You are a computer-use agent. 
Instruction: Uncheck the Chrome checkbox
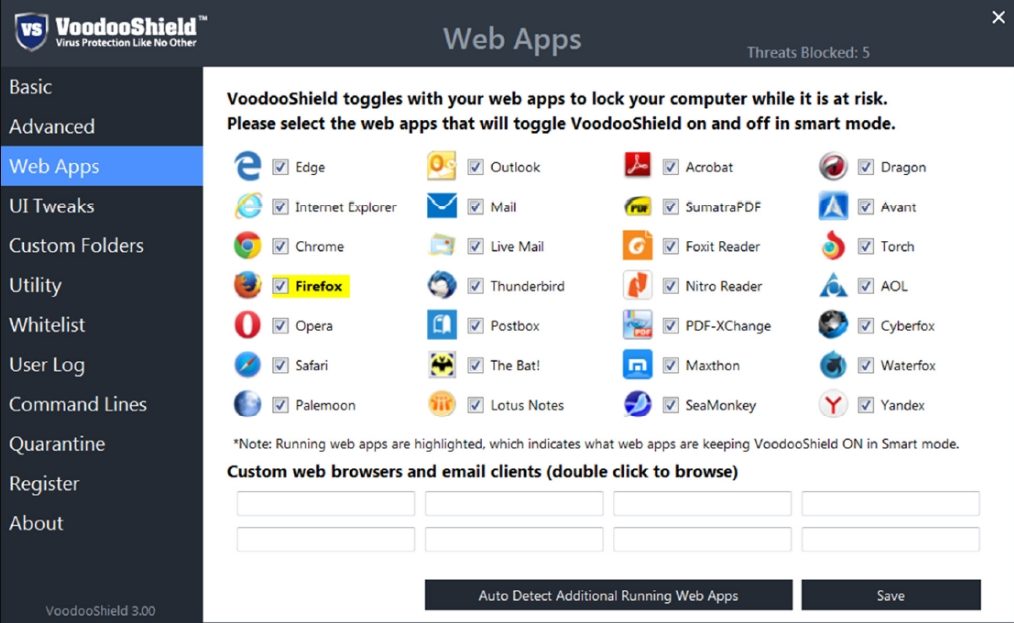click(280, 246)
